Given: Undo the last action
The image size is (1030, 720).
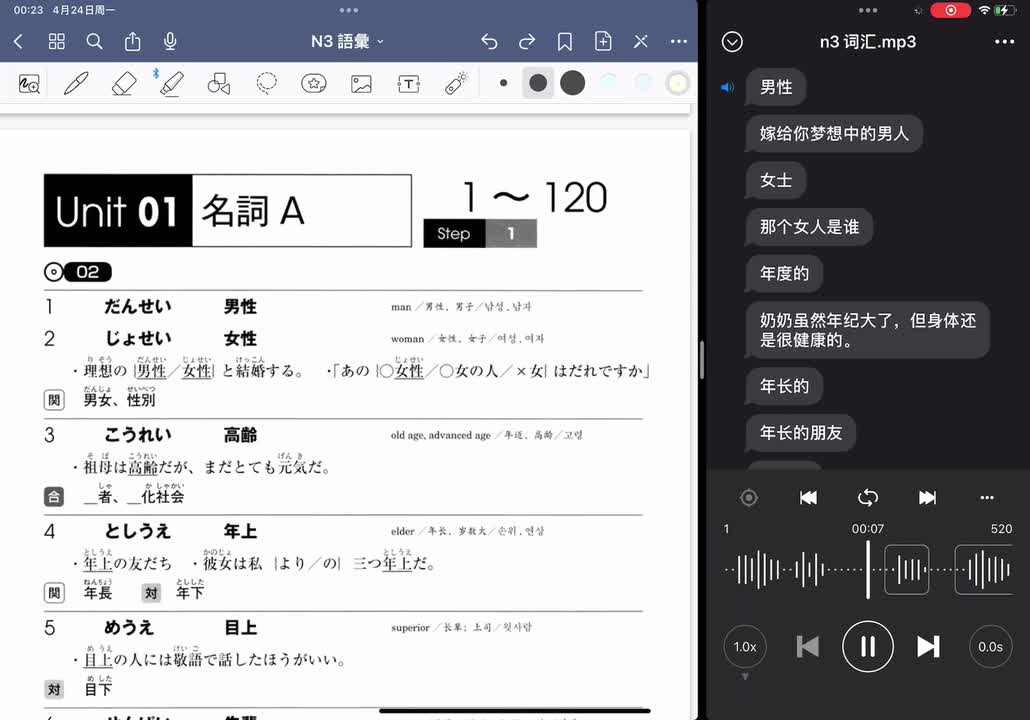Looking at the screenshot, I should 489,41.
